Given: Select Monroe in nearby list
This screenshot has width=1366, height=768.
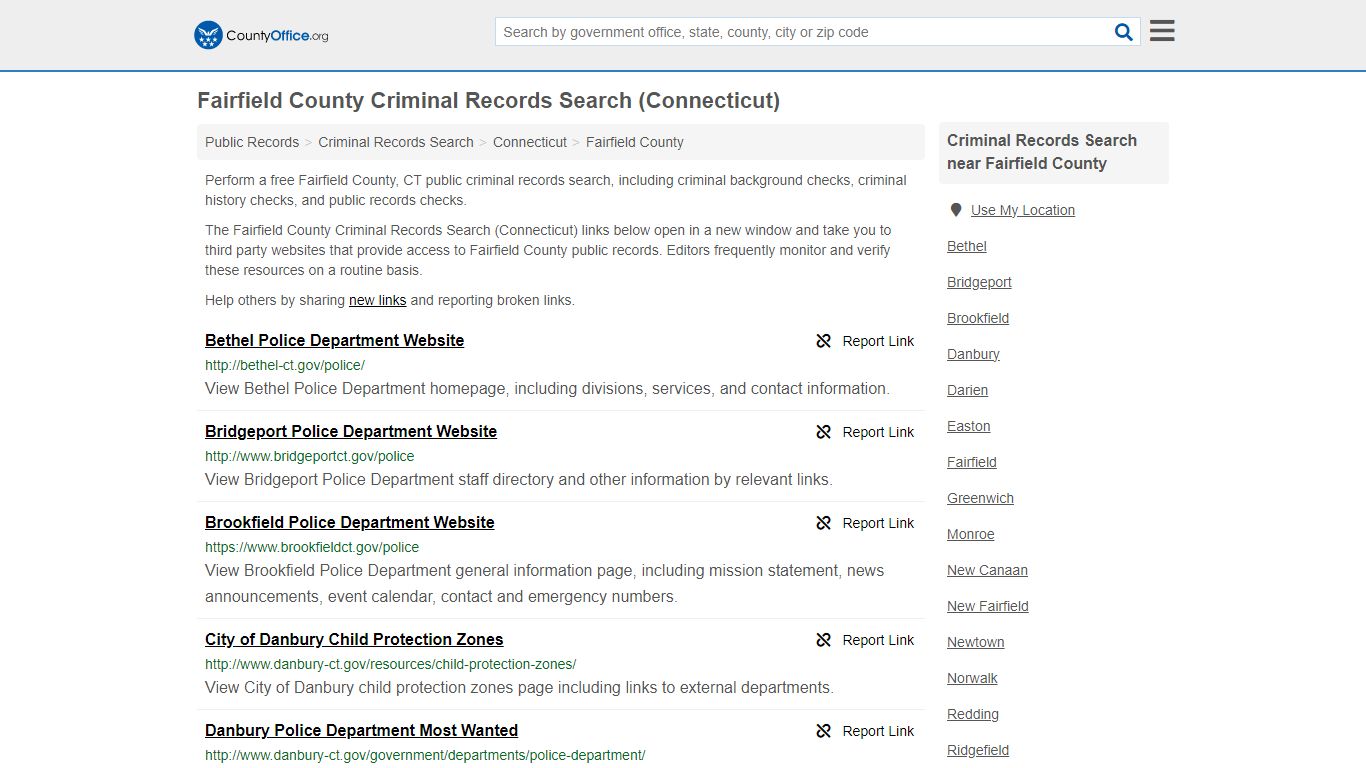Looking at the screenshot, I should pyautogui.click(x=971, y=534).
